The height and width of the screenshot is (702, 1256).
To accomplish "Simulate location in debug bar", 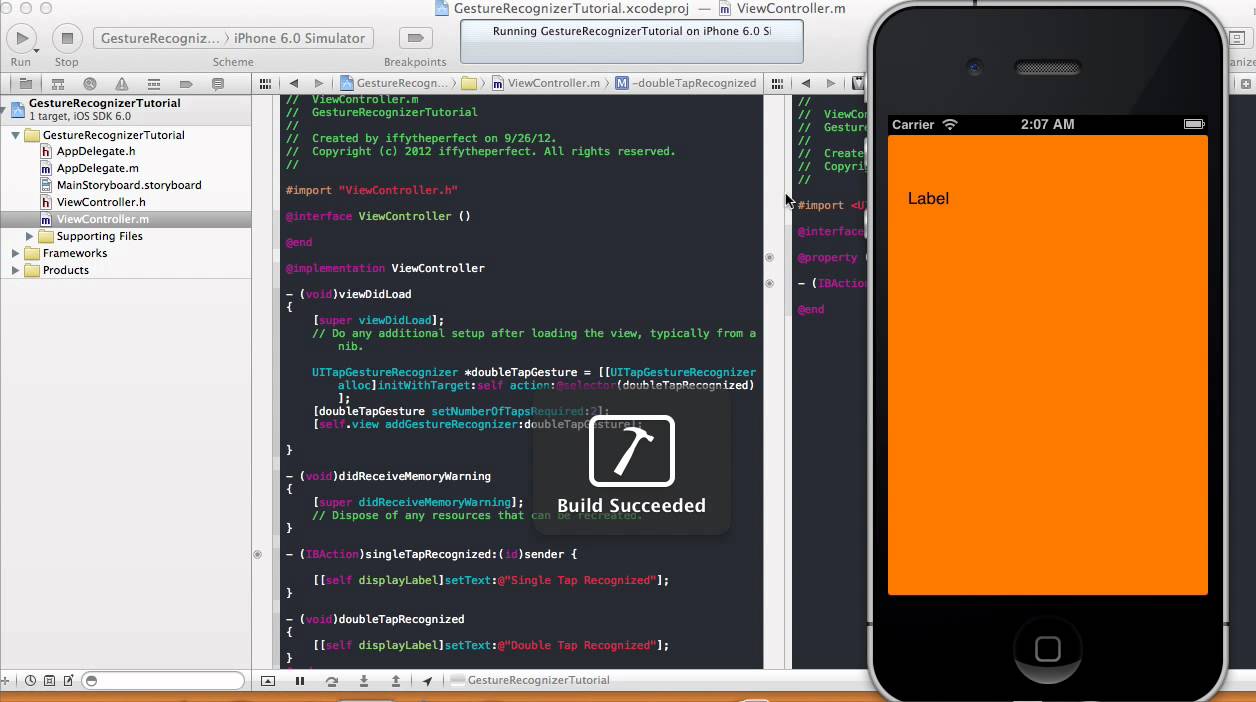I will point(428,681).
